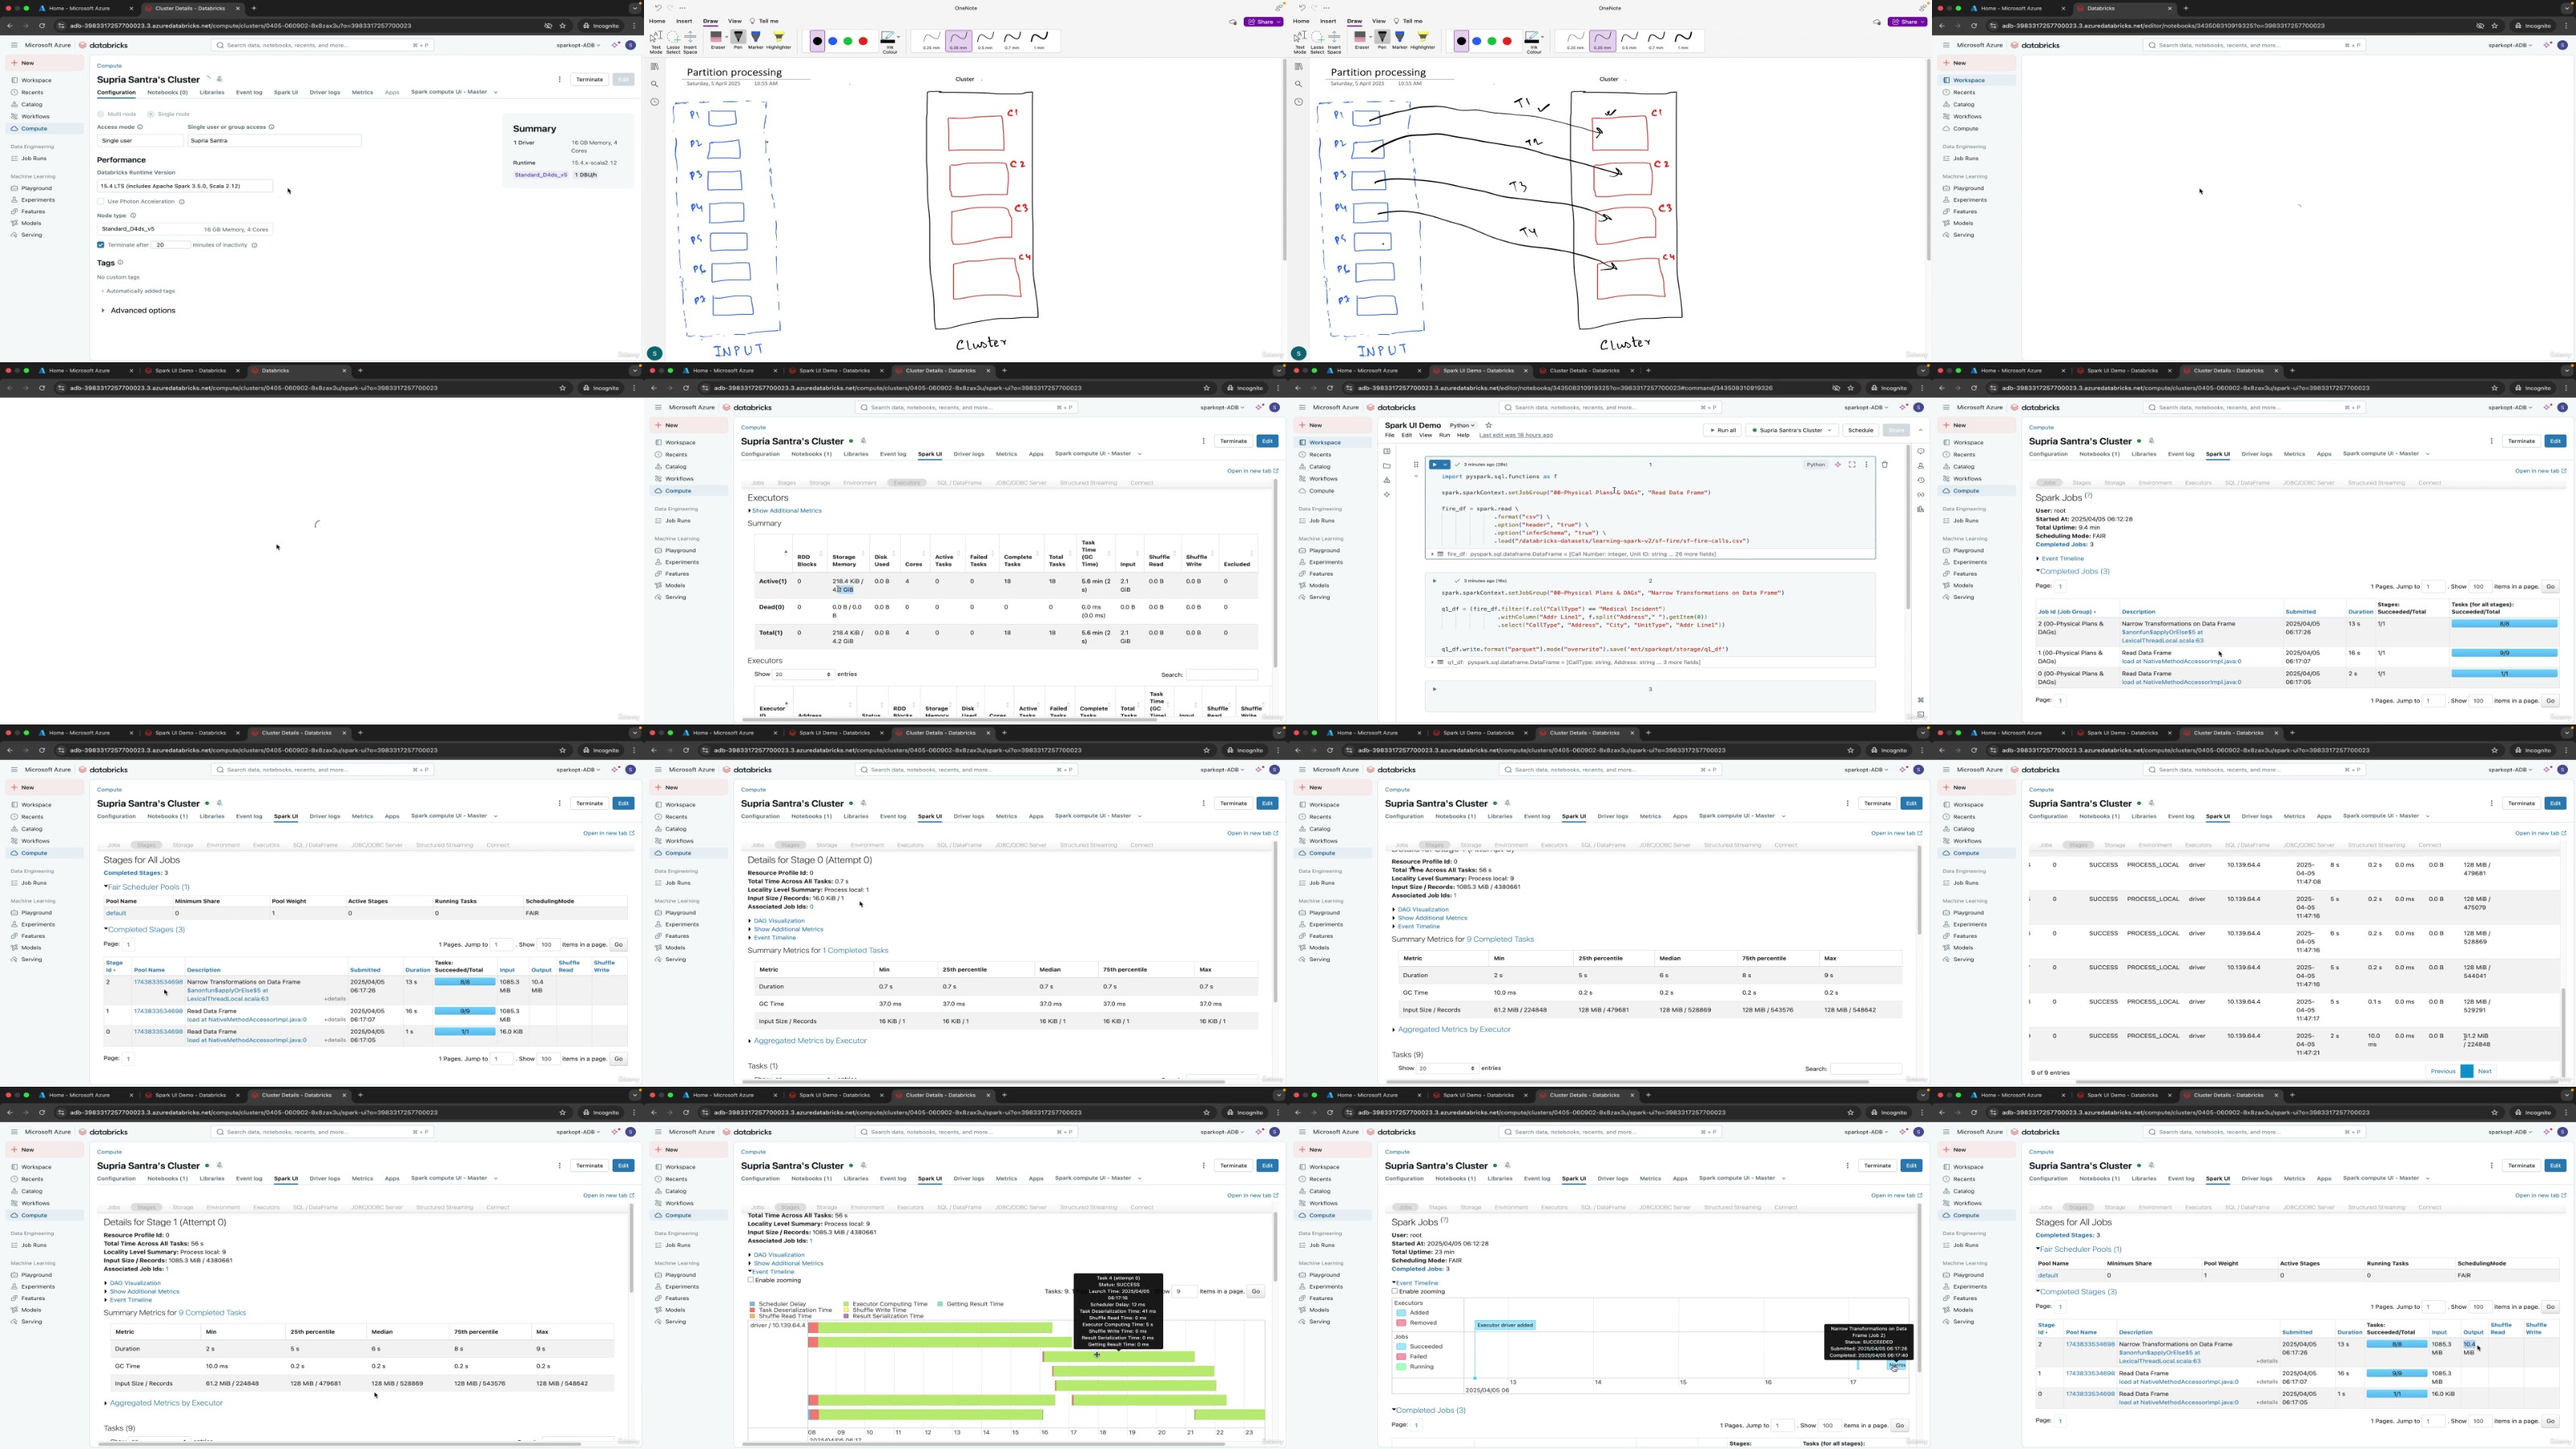Screen dimensions: 2576x1449
Task: Select the Single node radio option
Action: [151, 114]
